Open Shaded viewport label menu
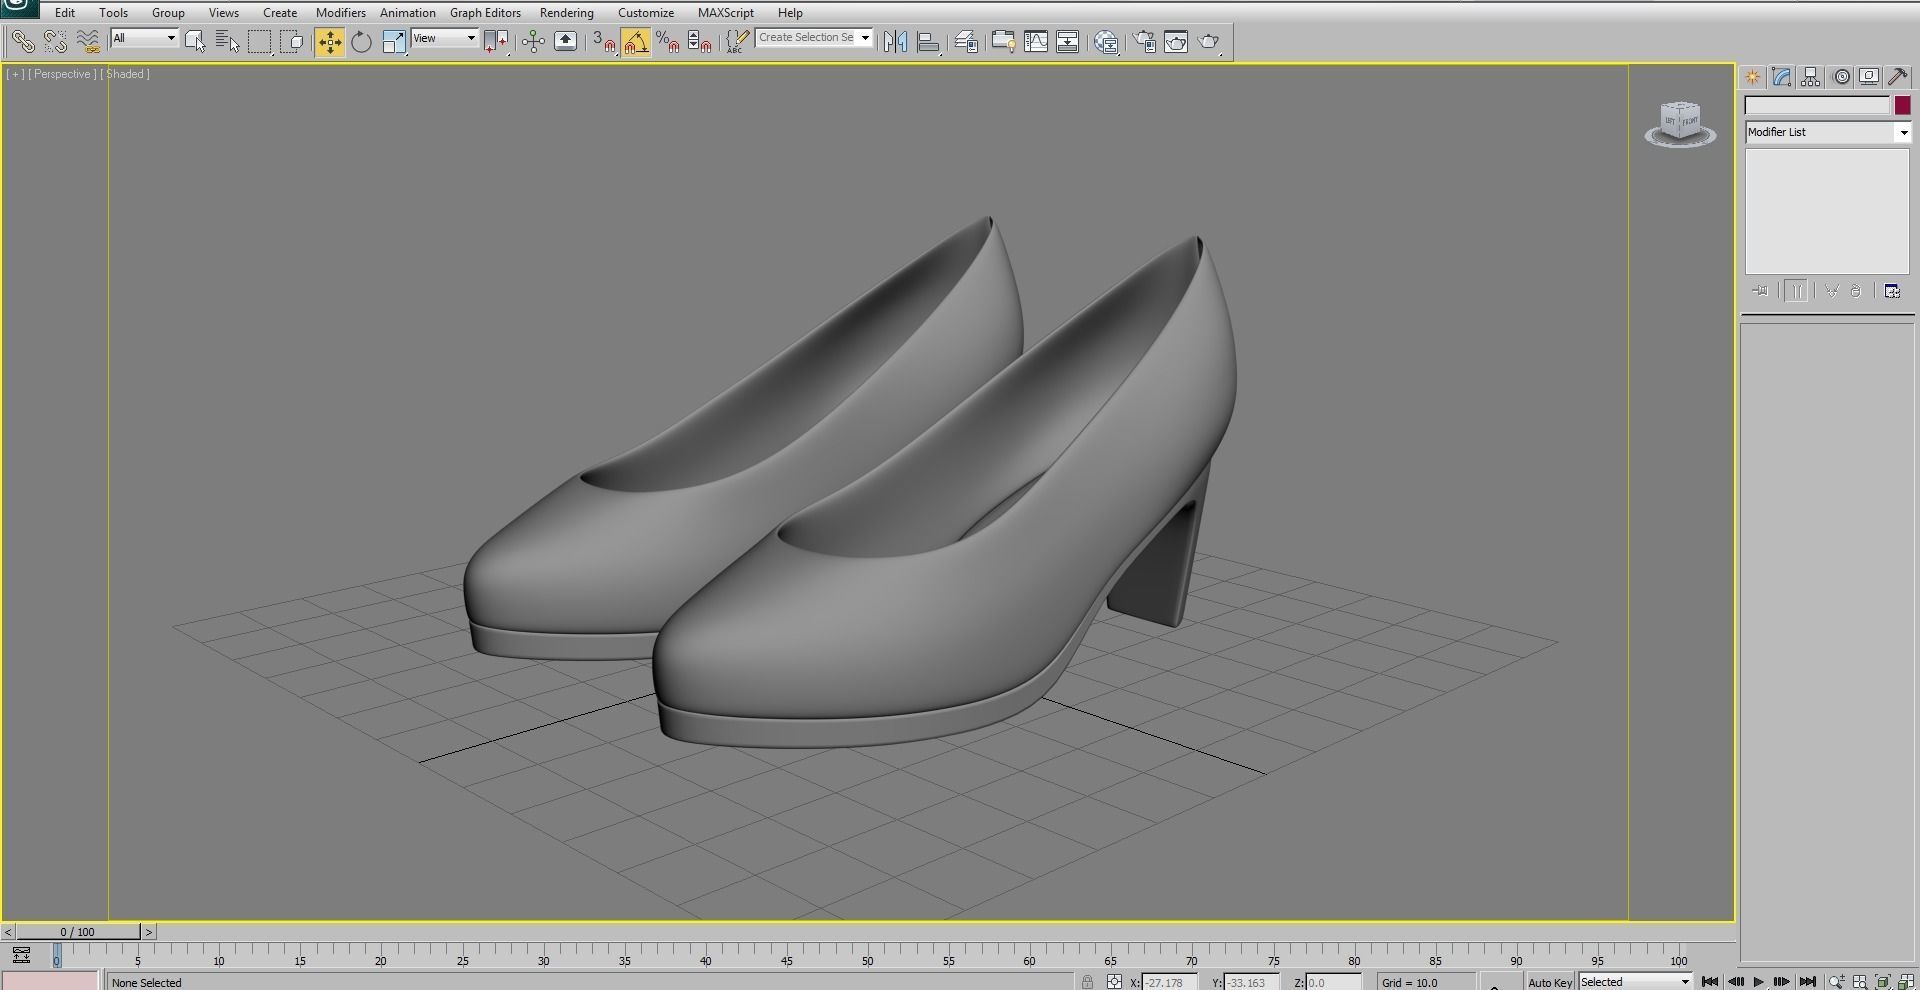Screen dimensions: 1920x990 (x=125, y=74)
